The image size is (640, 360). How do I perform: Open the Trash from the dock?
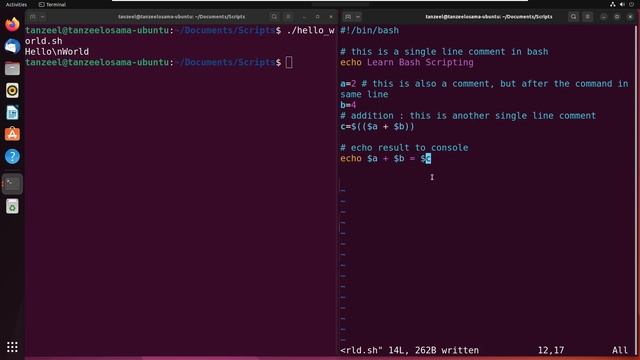[x=12, y=206]
